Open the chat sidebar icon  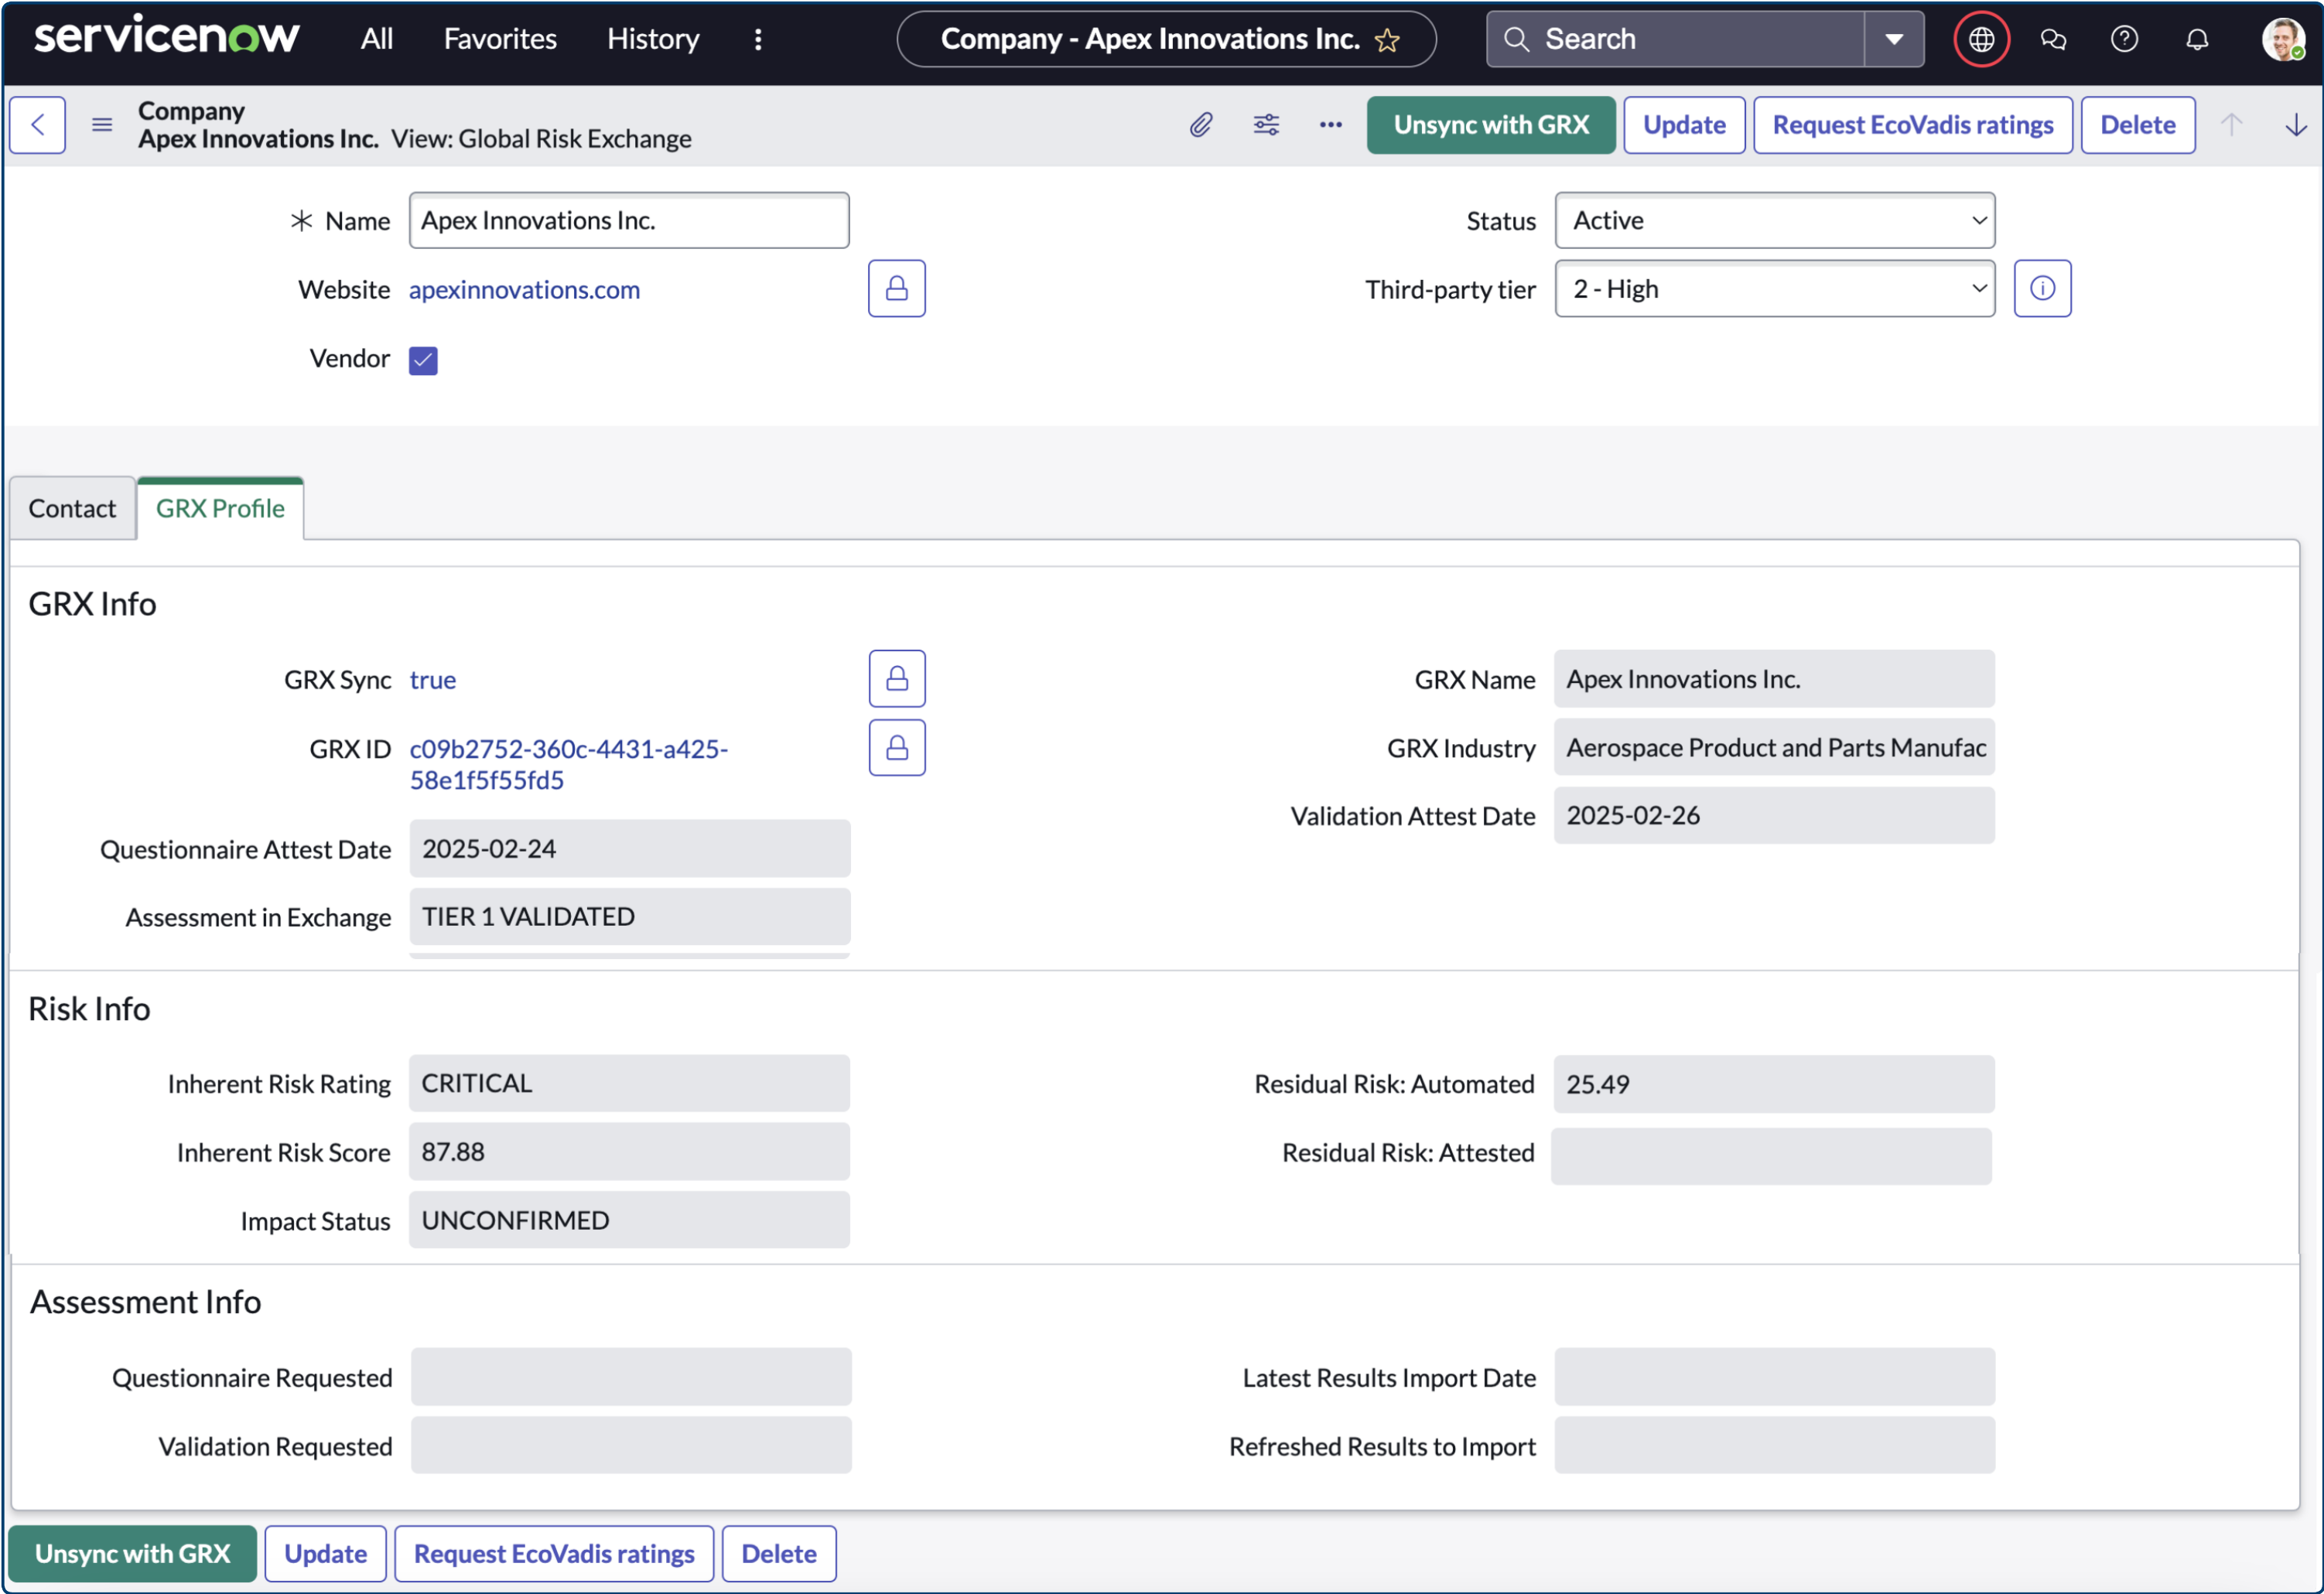2053,39
